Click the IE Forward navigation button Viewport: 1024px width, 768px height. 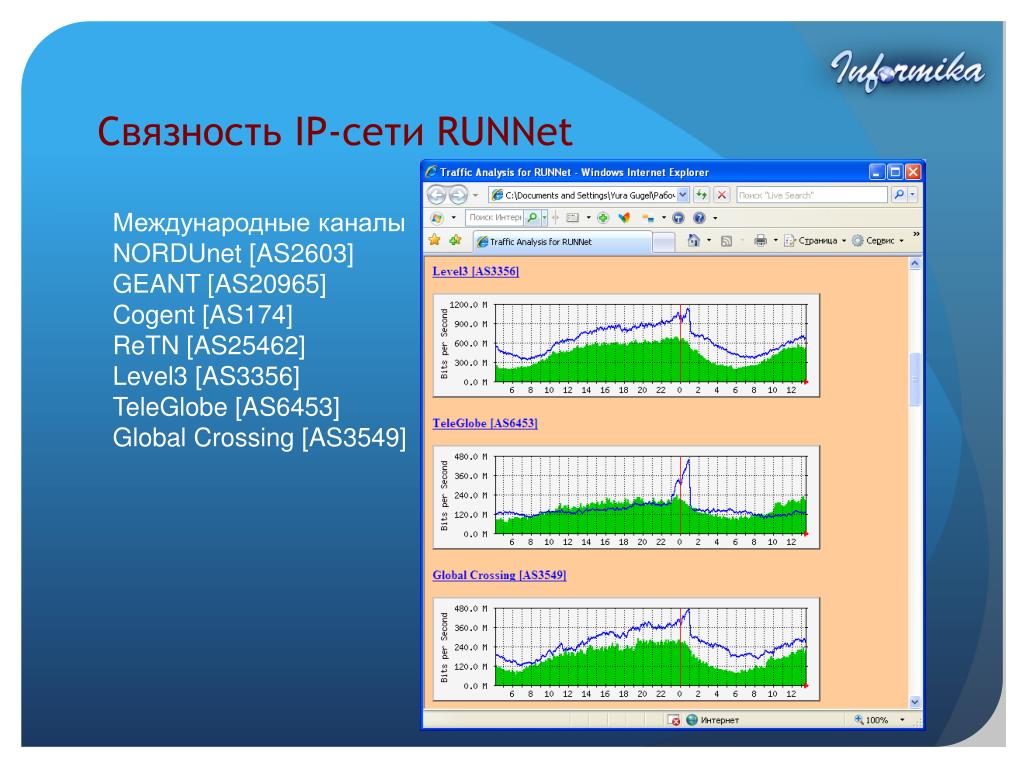click(x=458, y=195)
